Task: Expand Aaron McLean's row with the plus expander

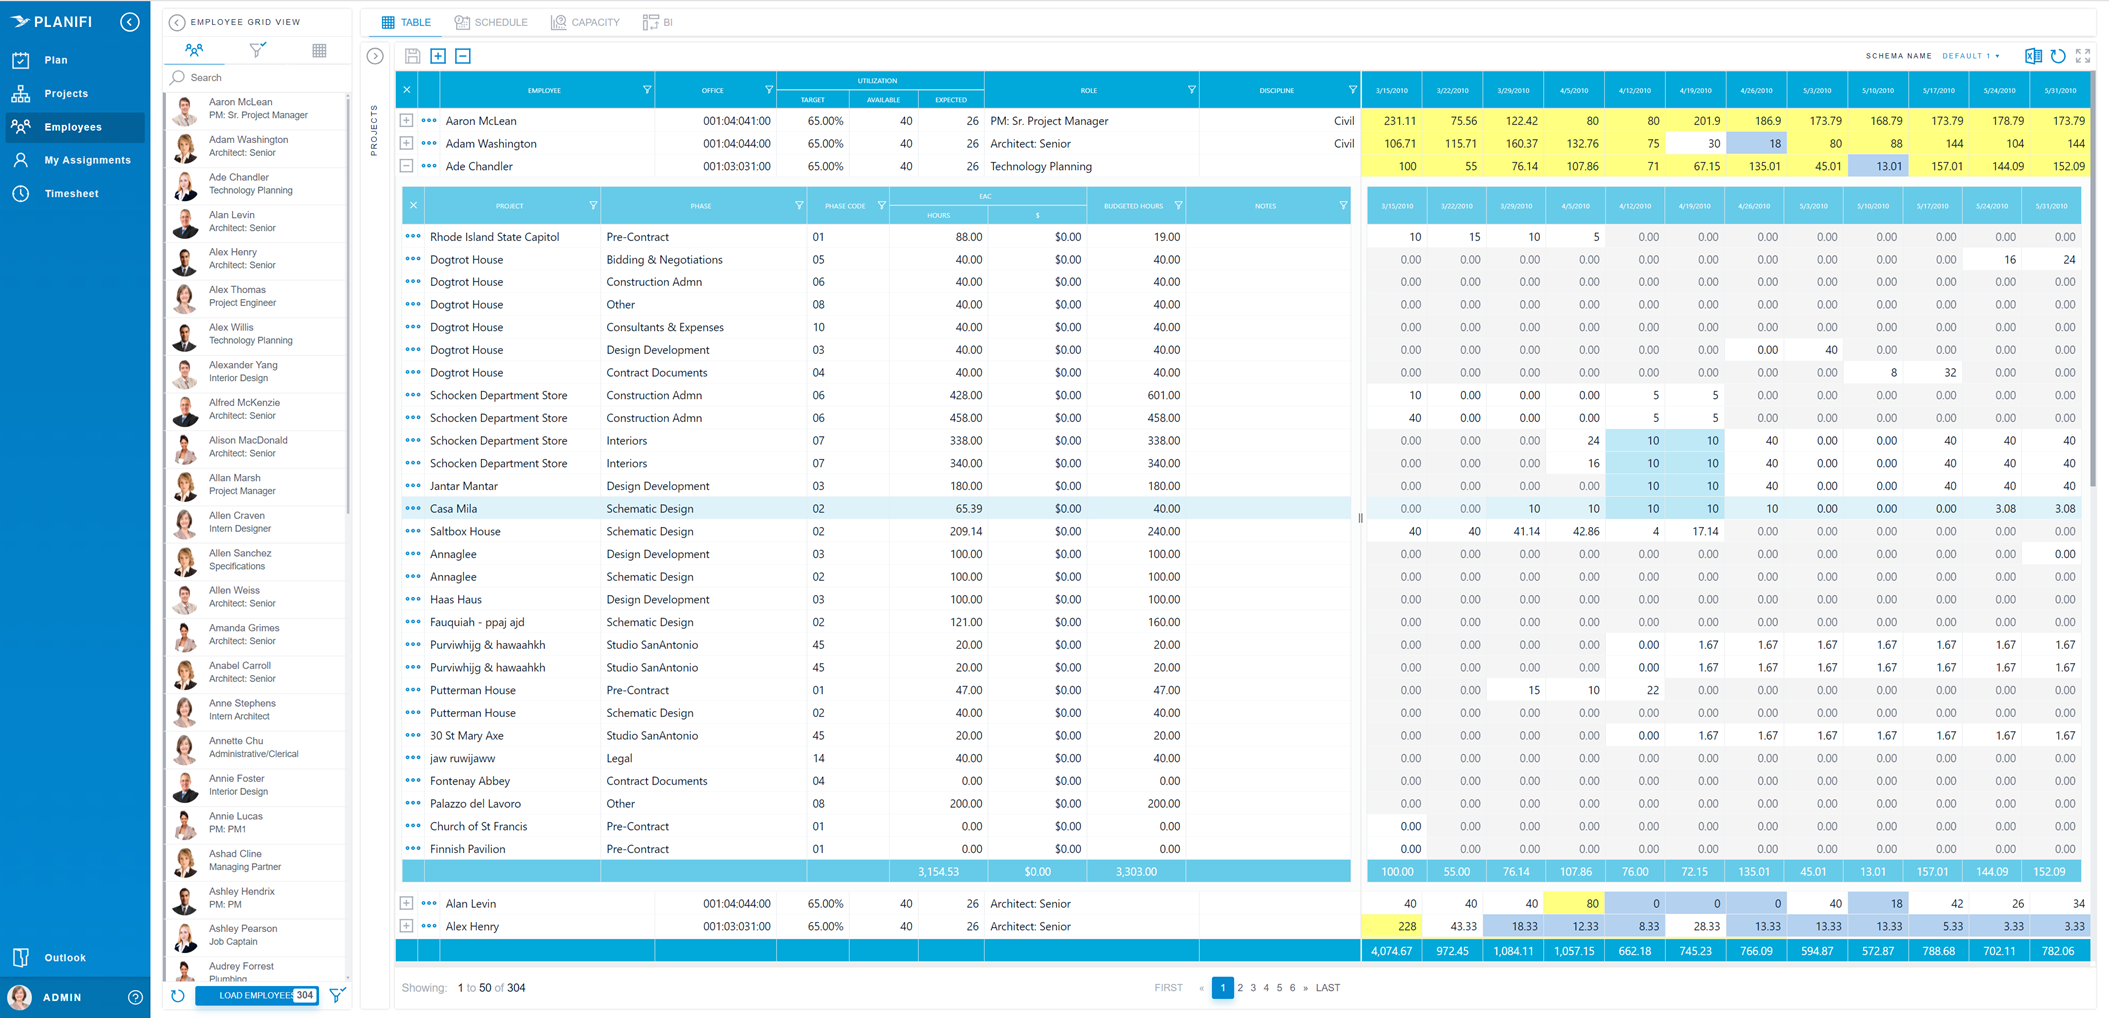Action: [406, 120]
